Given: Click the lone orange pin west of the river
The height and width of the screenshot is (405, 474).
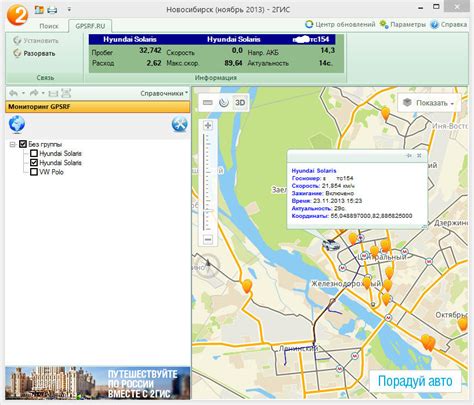Looking at the screenshot, I should point(247,286).
